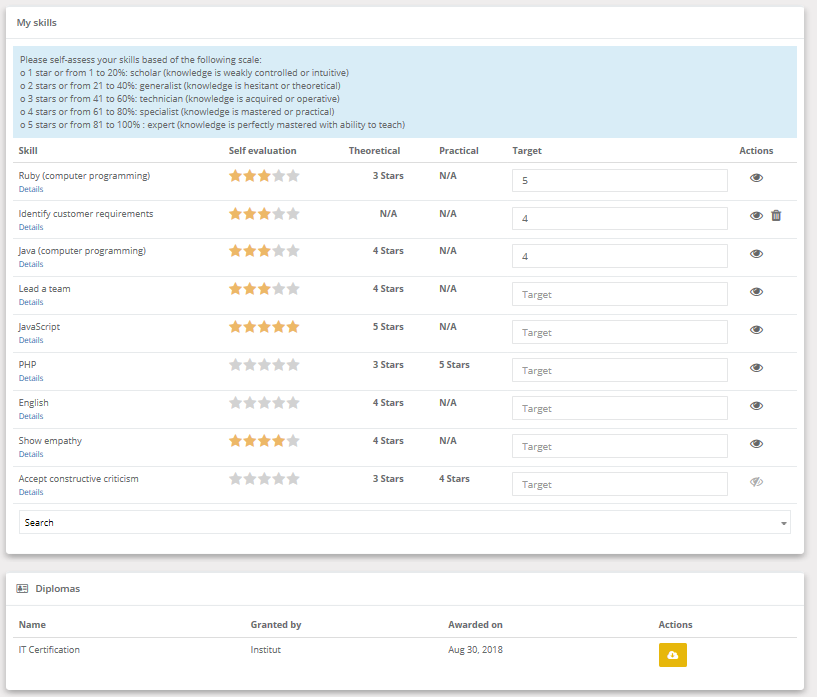Image resolution: width=817 pixels, height=697 pixels.
Task: Open Details under Accept constructive criticism
Action: coord(31,492)
